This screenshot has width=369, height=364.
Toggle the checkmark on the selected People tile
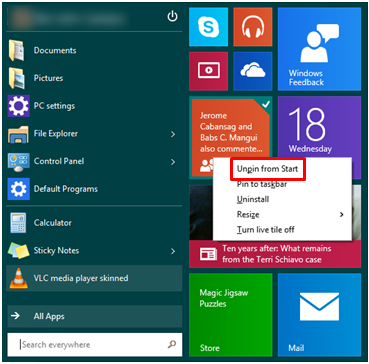[x=266, y=104]
